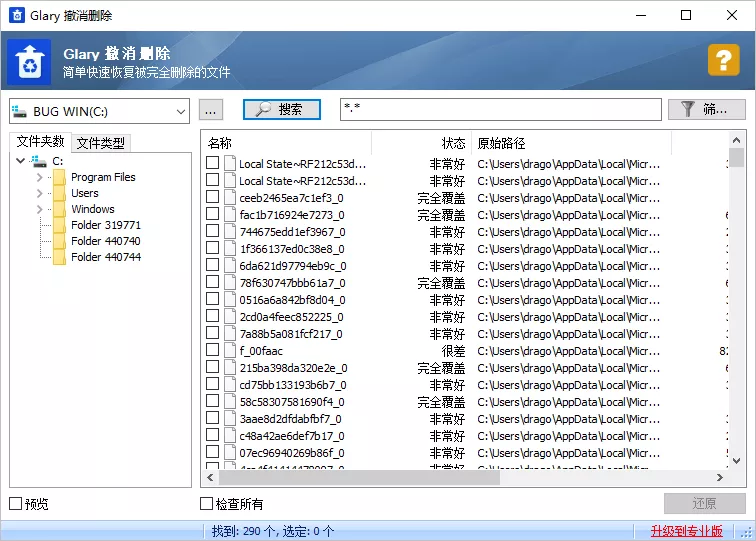756x541 pixels.
Task: Click the Windows folder icon in tree
Action: tap(59, 209)
